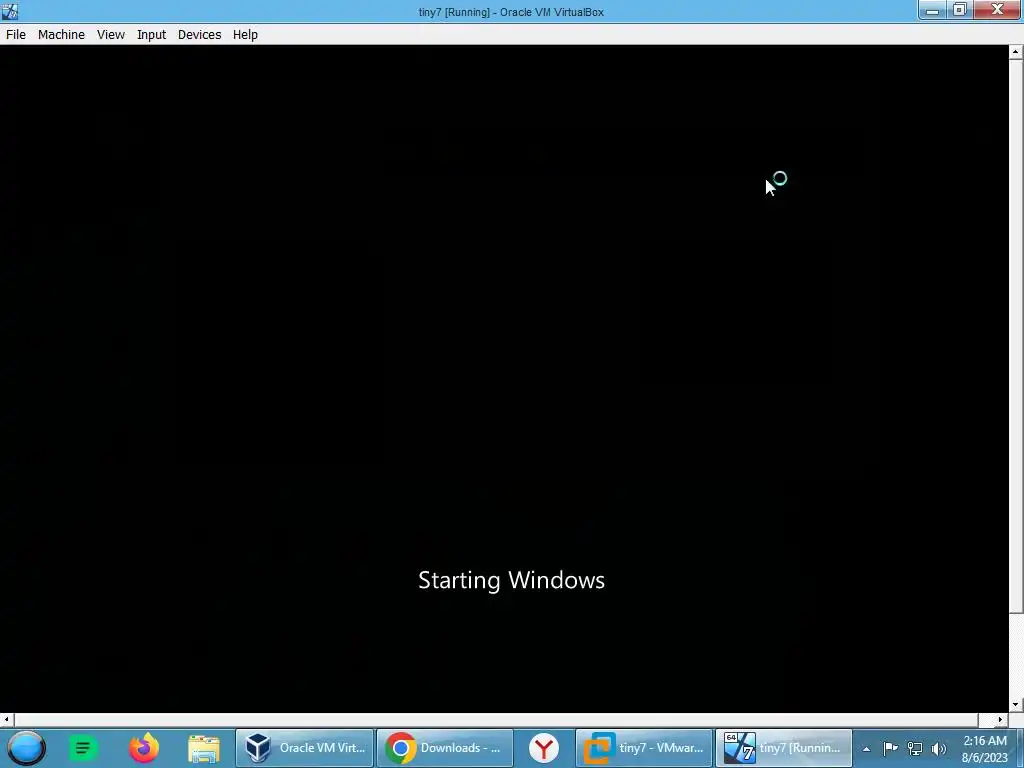Open the Action Center flag icon

click(x=890, y=748)
